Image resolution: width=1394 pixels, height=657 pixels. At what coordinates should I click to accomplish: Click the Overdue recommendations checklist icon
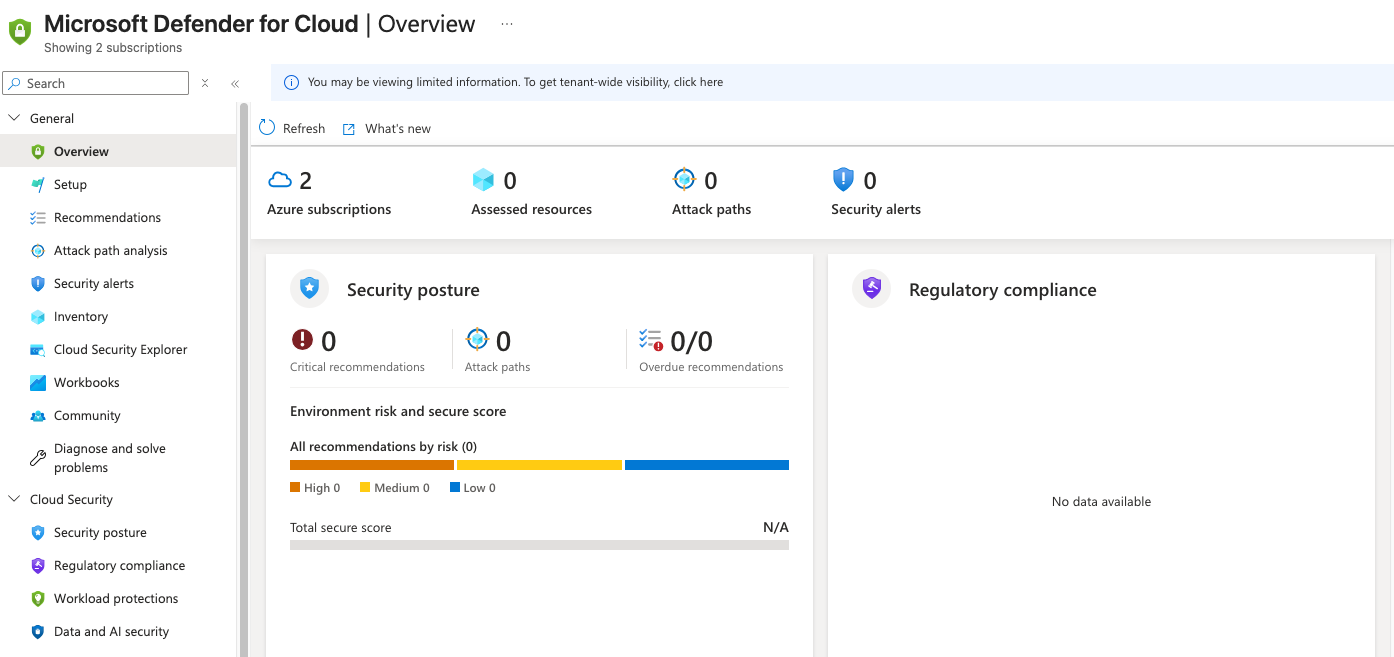click(x=651, y=341)
